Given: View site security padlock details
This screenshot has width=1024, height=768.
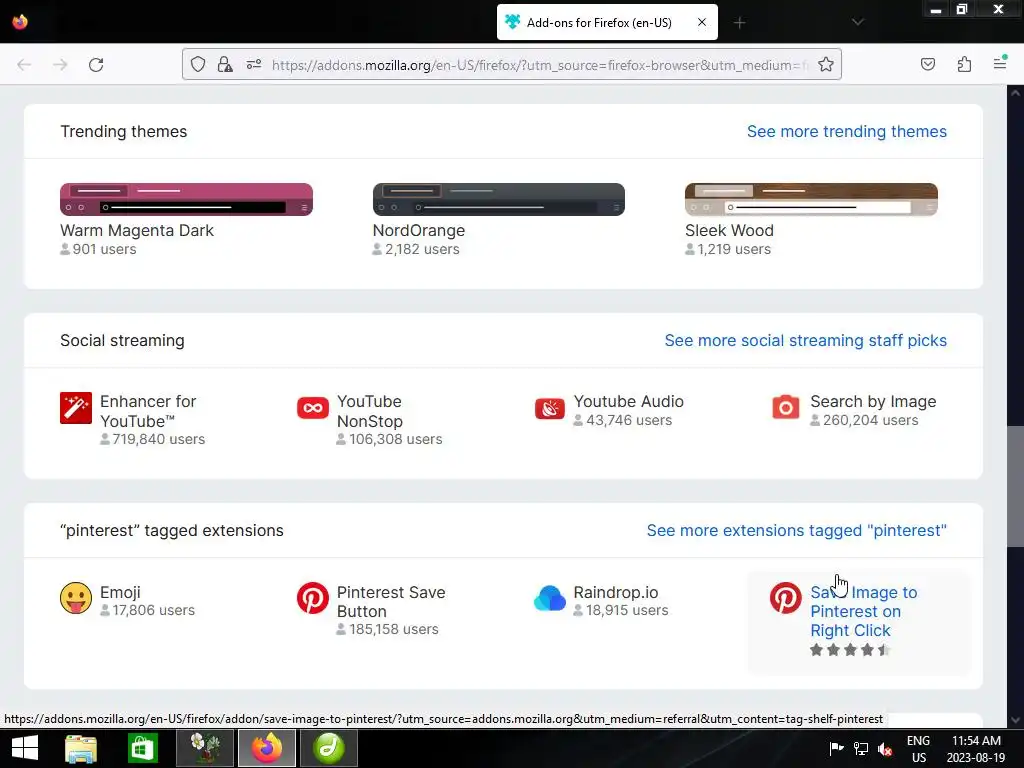Looking at the screenshot, I should [225, 64].
